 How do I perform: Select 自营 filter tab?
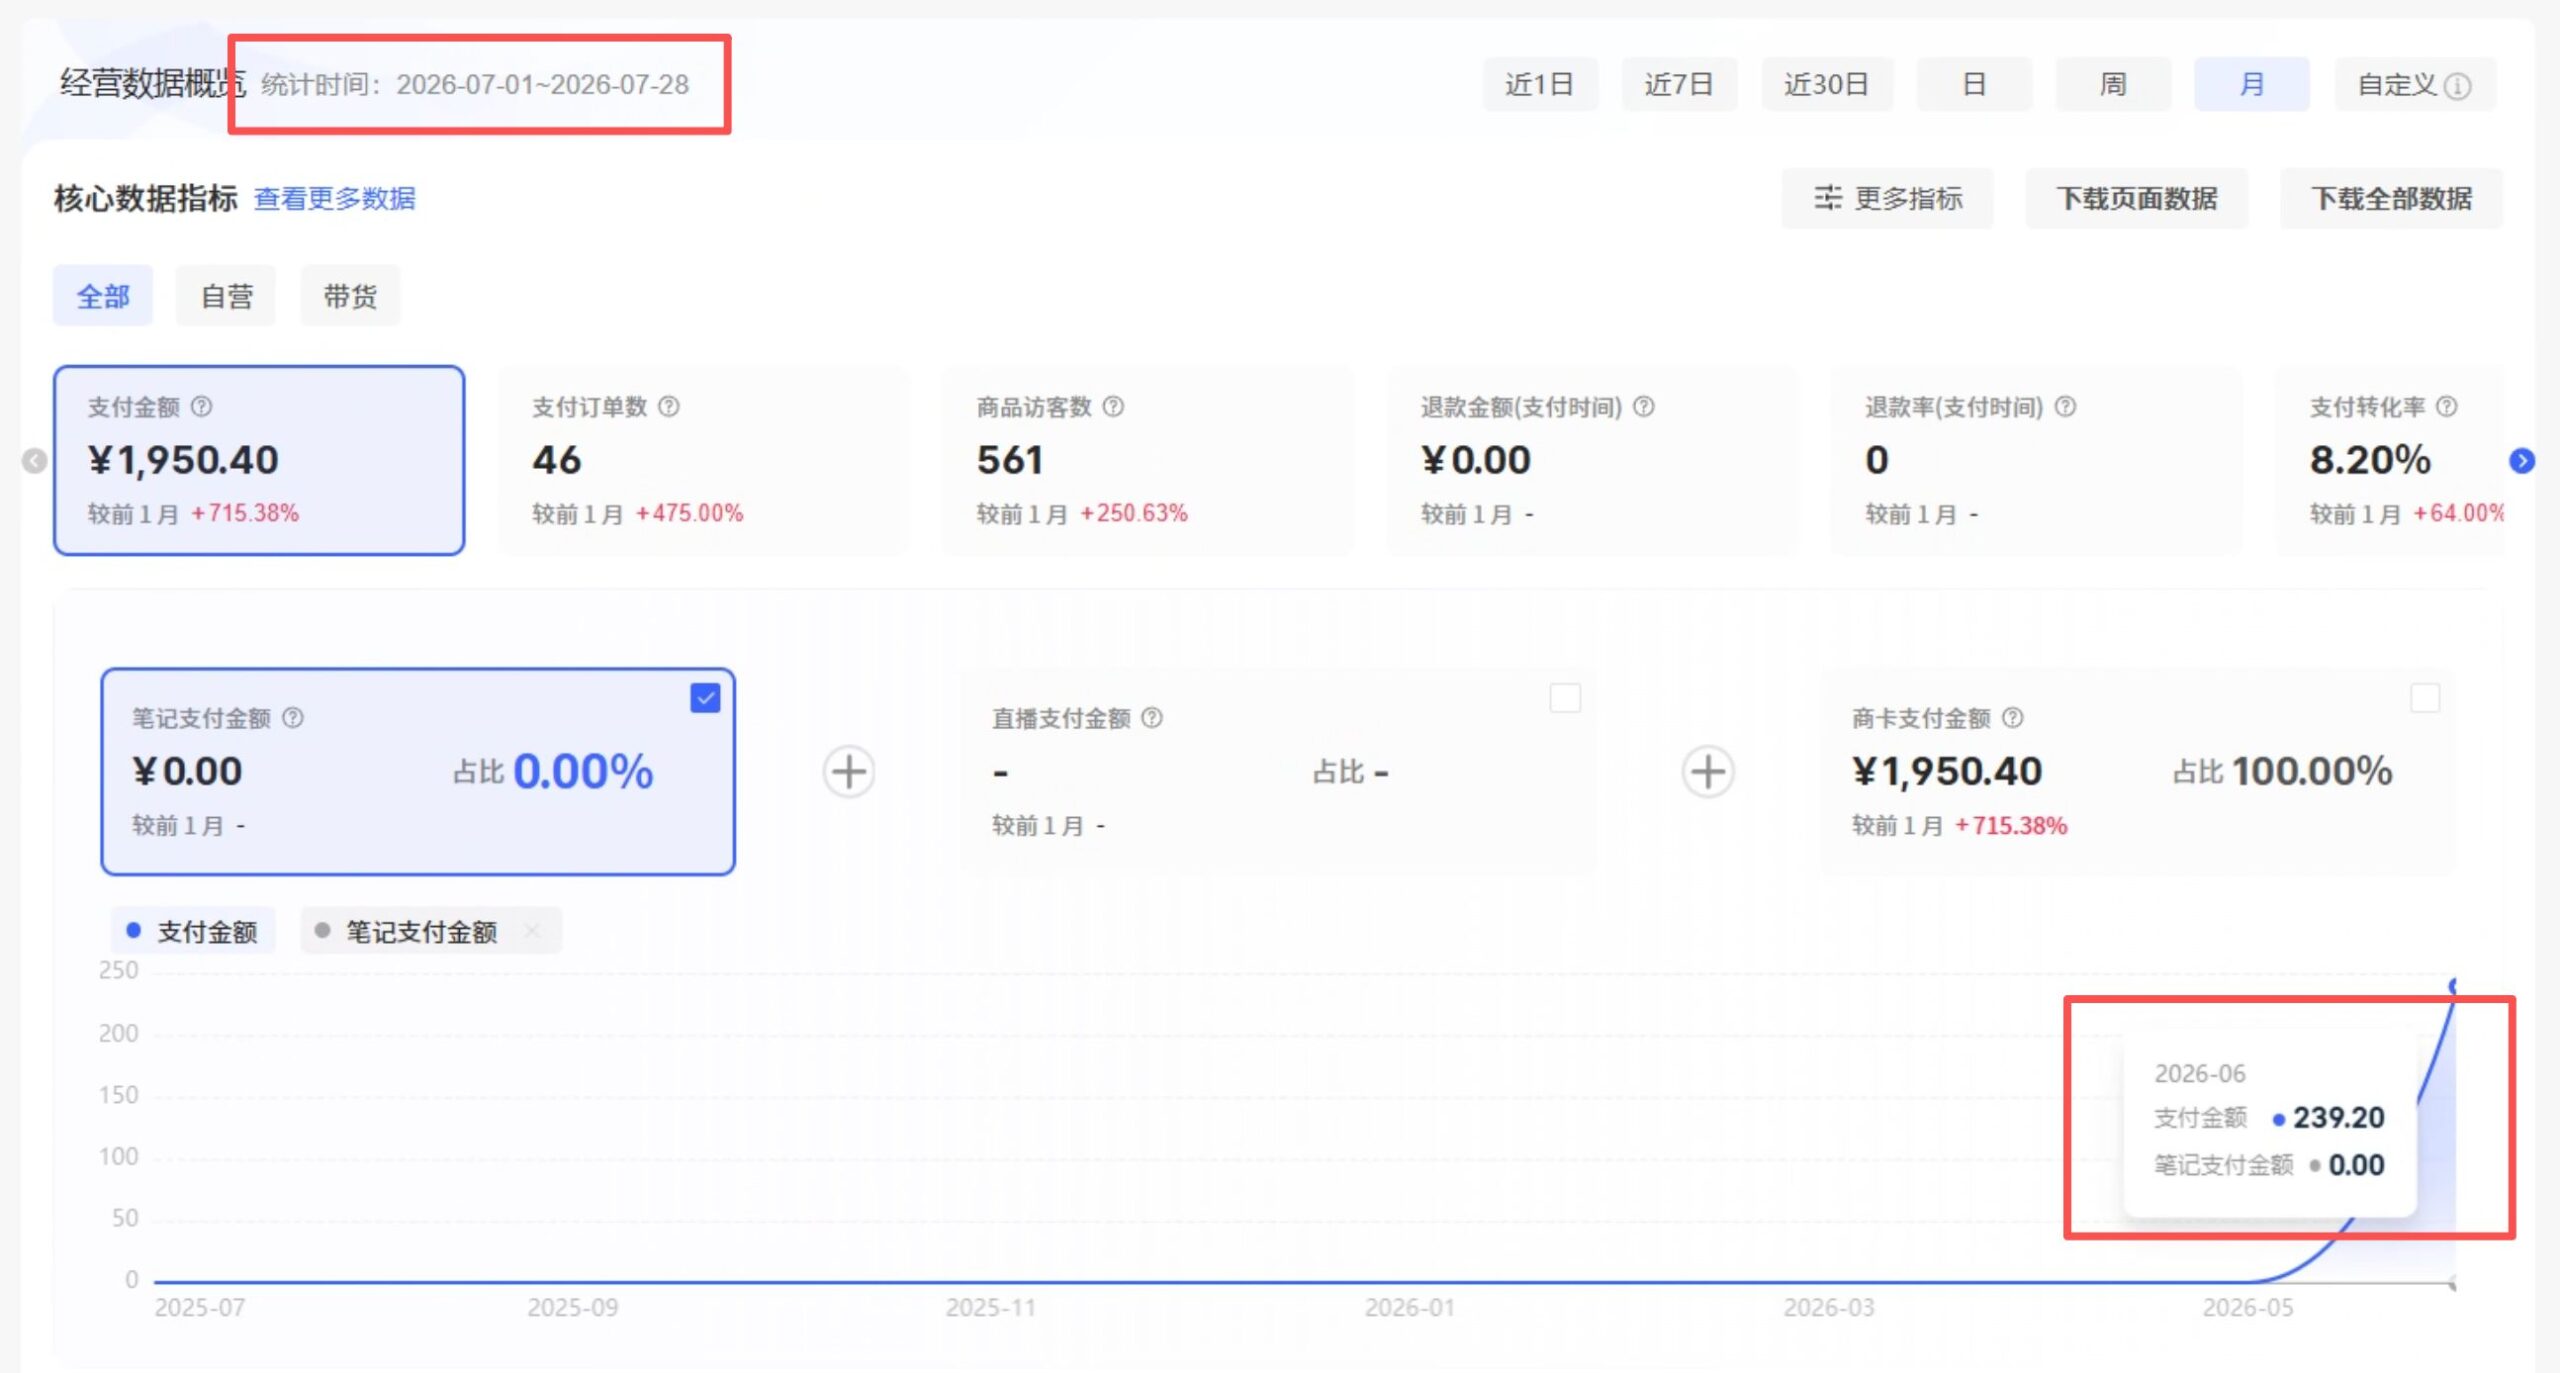(x=226, y=296)
